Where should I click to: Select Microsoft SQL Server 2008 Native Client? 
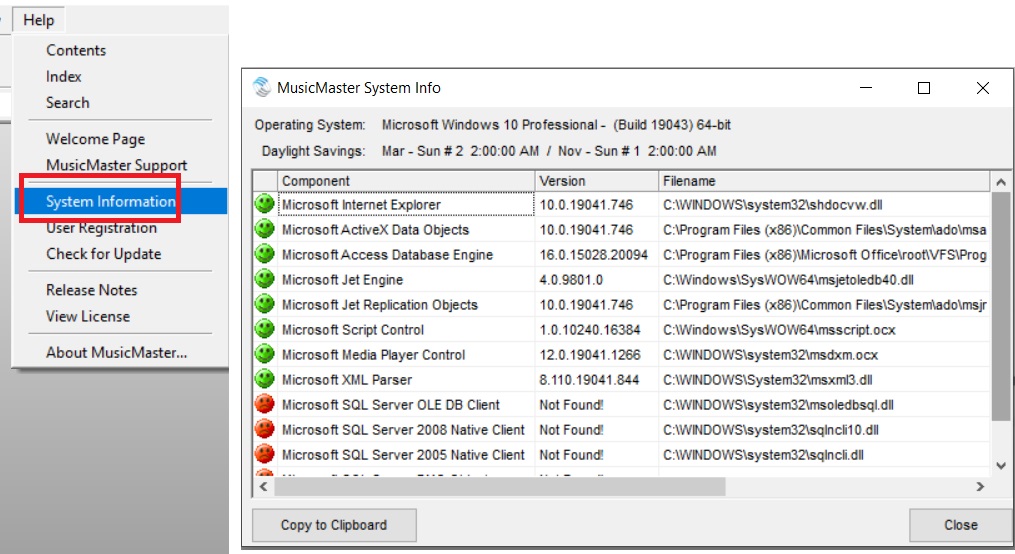click(x=621, y=430)
